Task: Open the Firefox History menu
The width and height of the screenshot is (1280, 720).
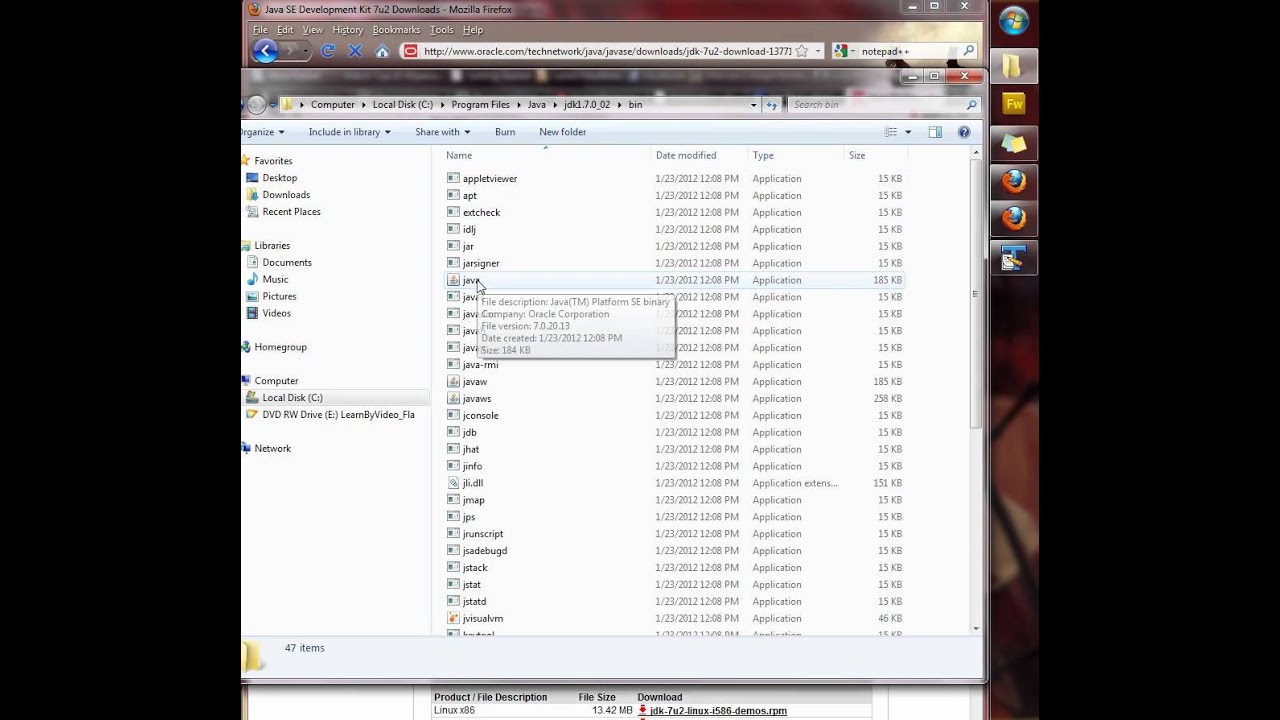Action: (x=347, y=30)
